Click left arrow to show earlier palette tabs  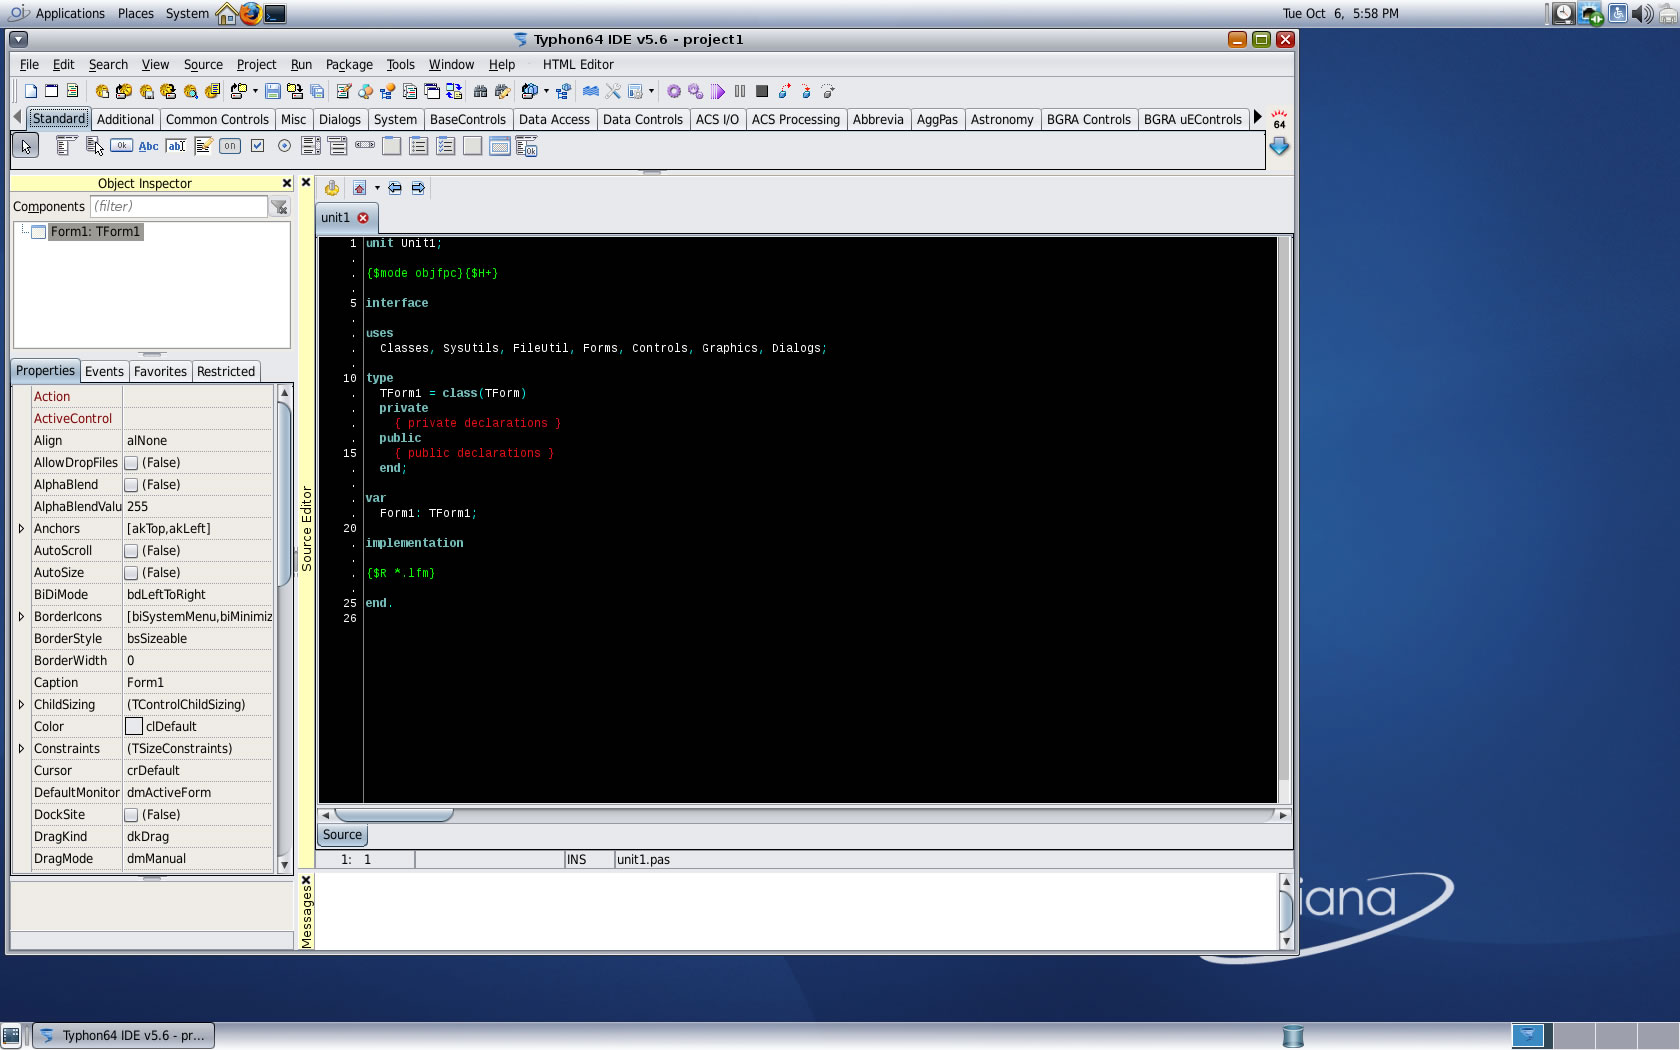[x=17, y=118]
